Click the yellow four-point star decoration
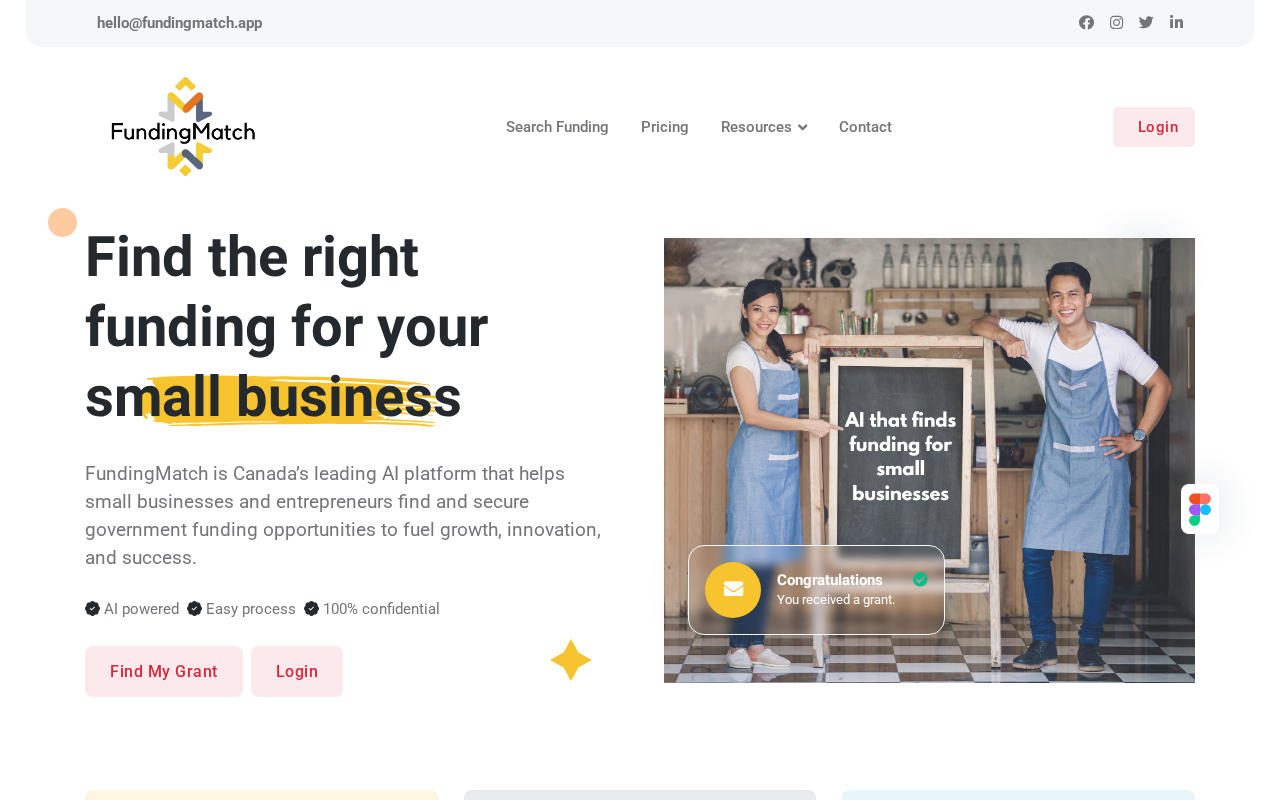The width and height of the screenshot is (1280, 800). click(x=571, y=660)
